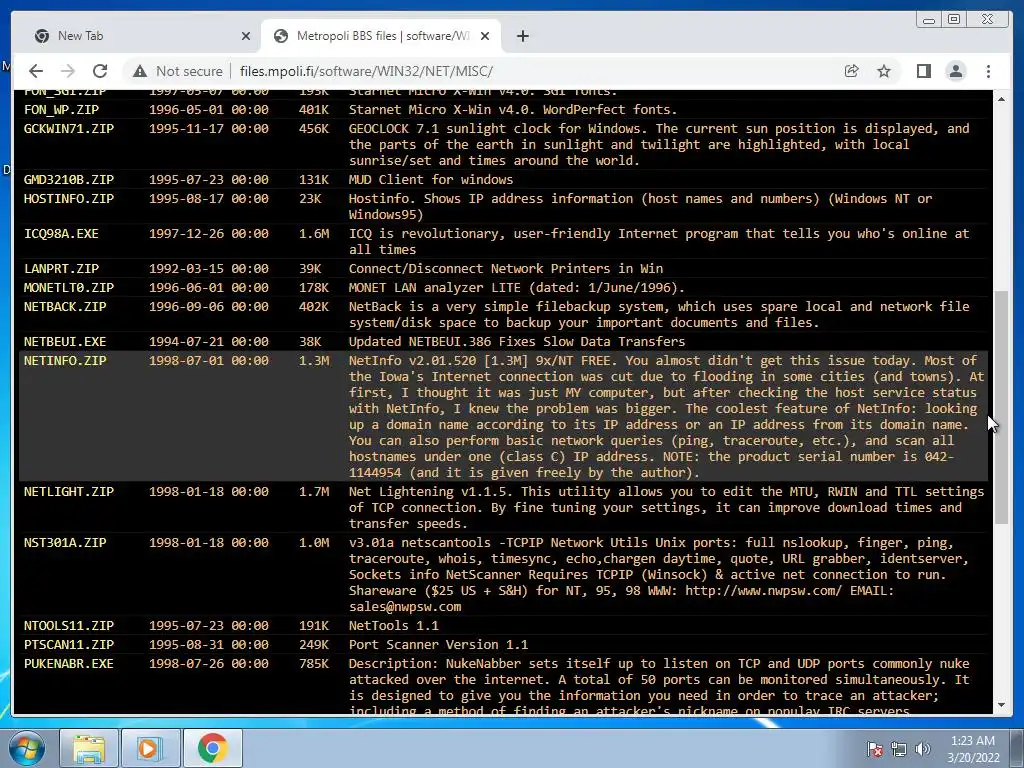Click the 'MUD Client for windows' description
Image resolution: width=1024 pixels, height=768 pixels.
[x=431, y=180]
